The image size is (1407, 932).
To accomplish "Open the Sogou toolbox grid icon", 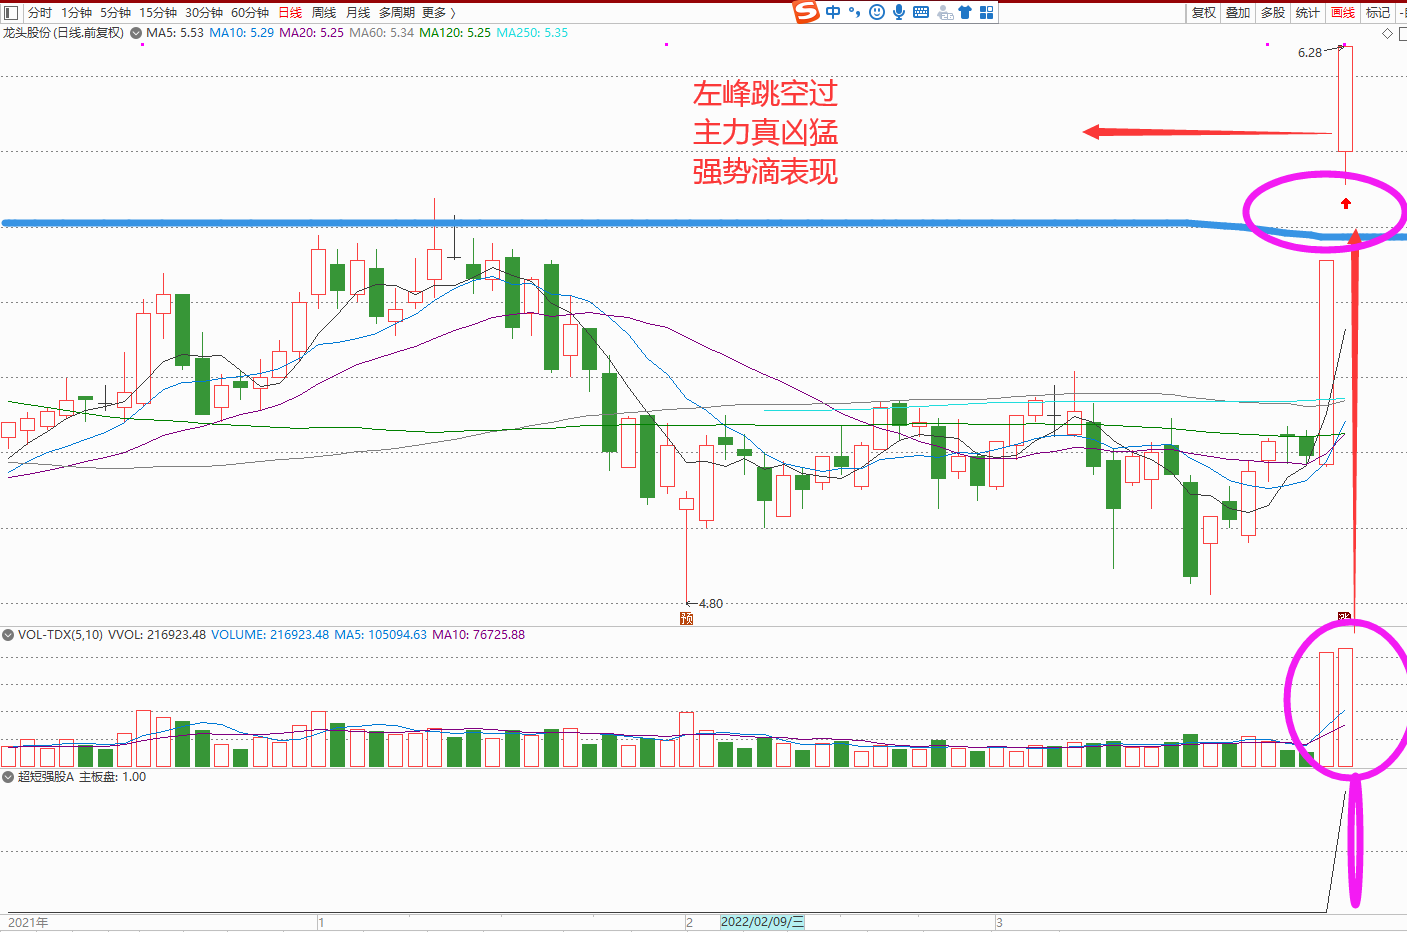I will click(x=986, y=12).
